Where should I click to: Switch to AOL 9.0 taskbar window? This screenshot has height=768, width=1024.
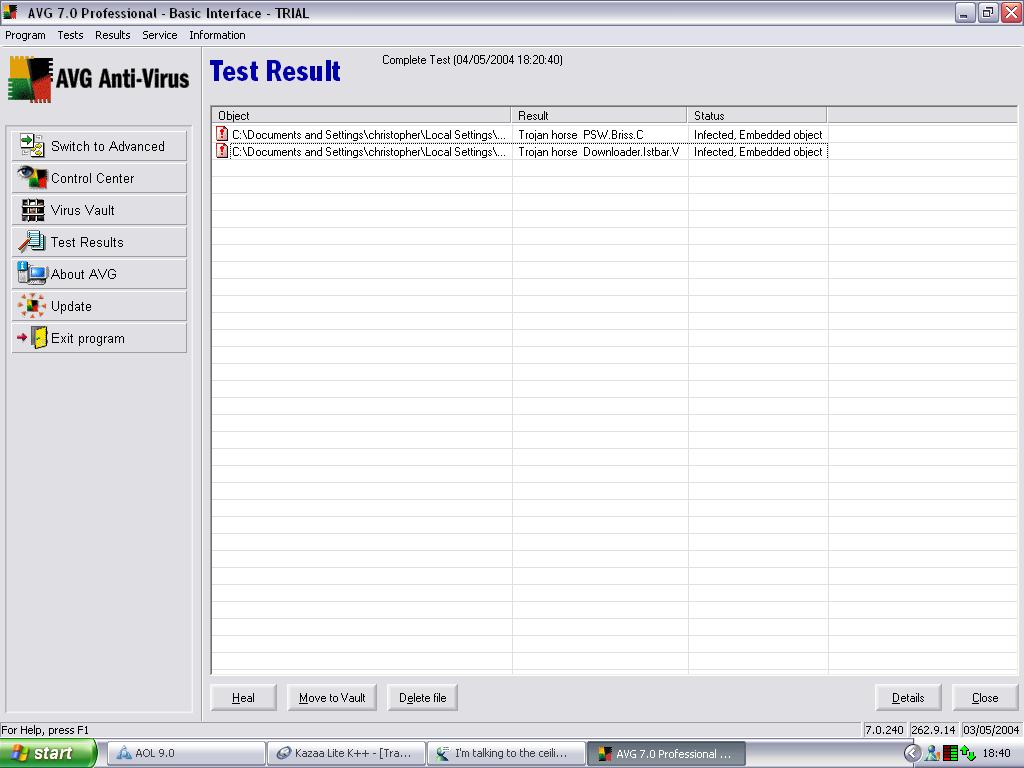tap(186, 754)
